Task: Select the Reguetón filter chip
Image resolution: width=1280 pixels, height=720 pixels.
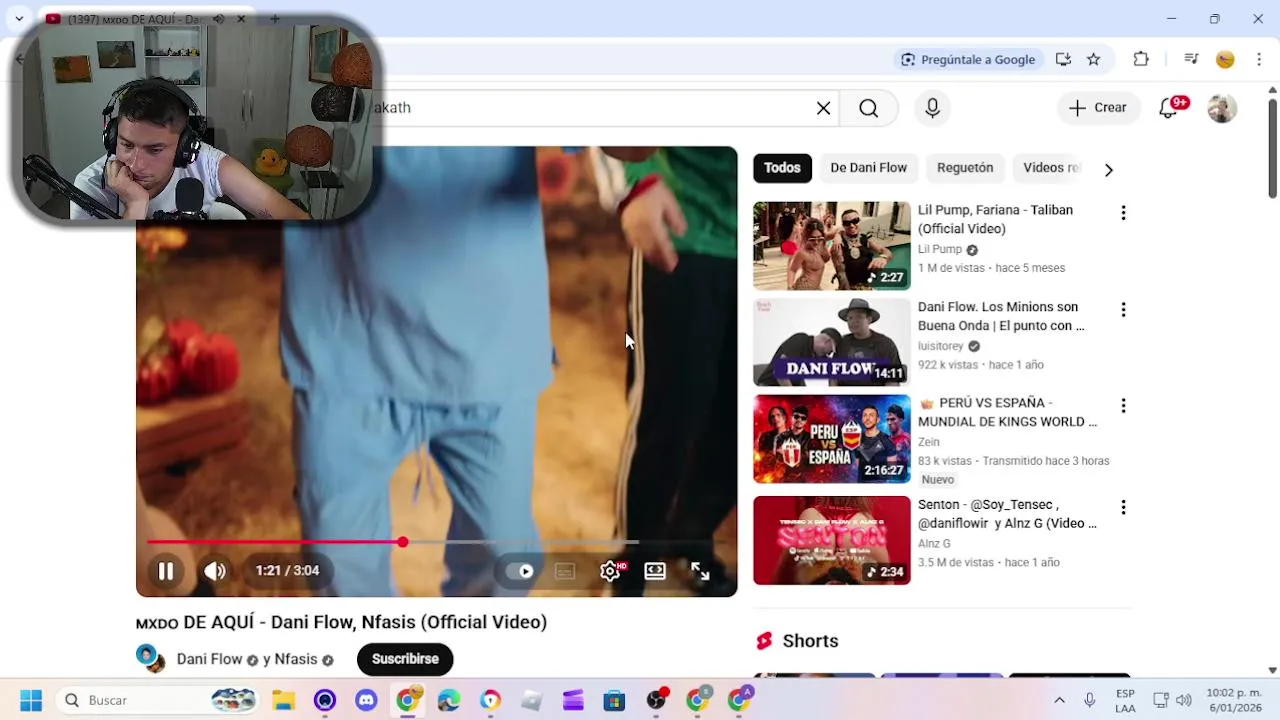Action: 965,168
